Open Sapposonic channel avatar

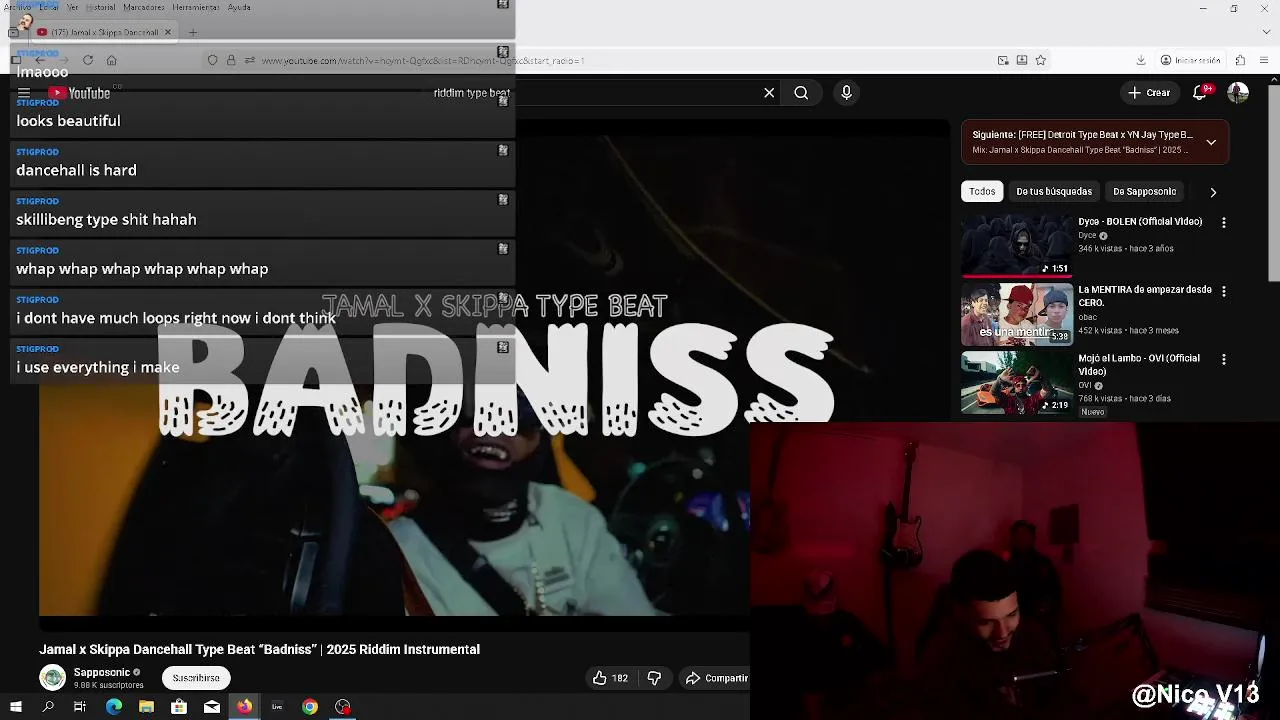pyautogui.click(x=52, y=678)
